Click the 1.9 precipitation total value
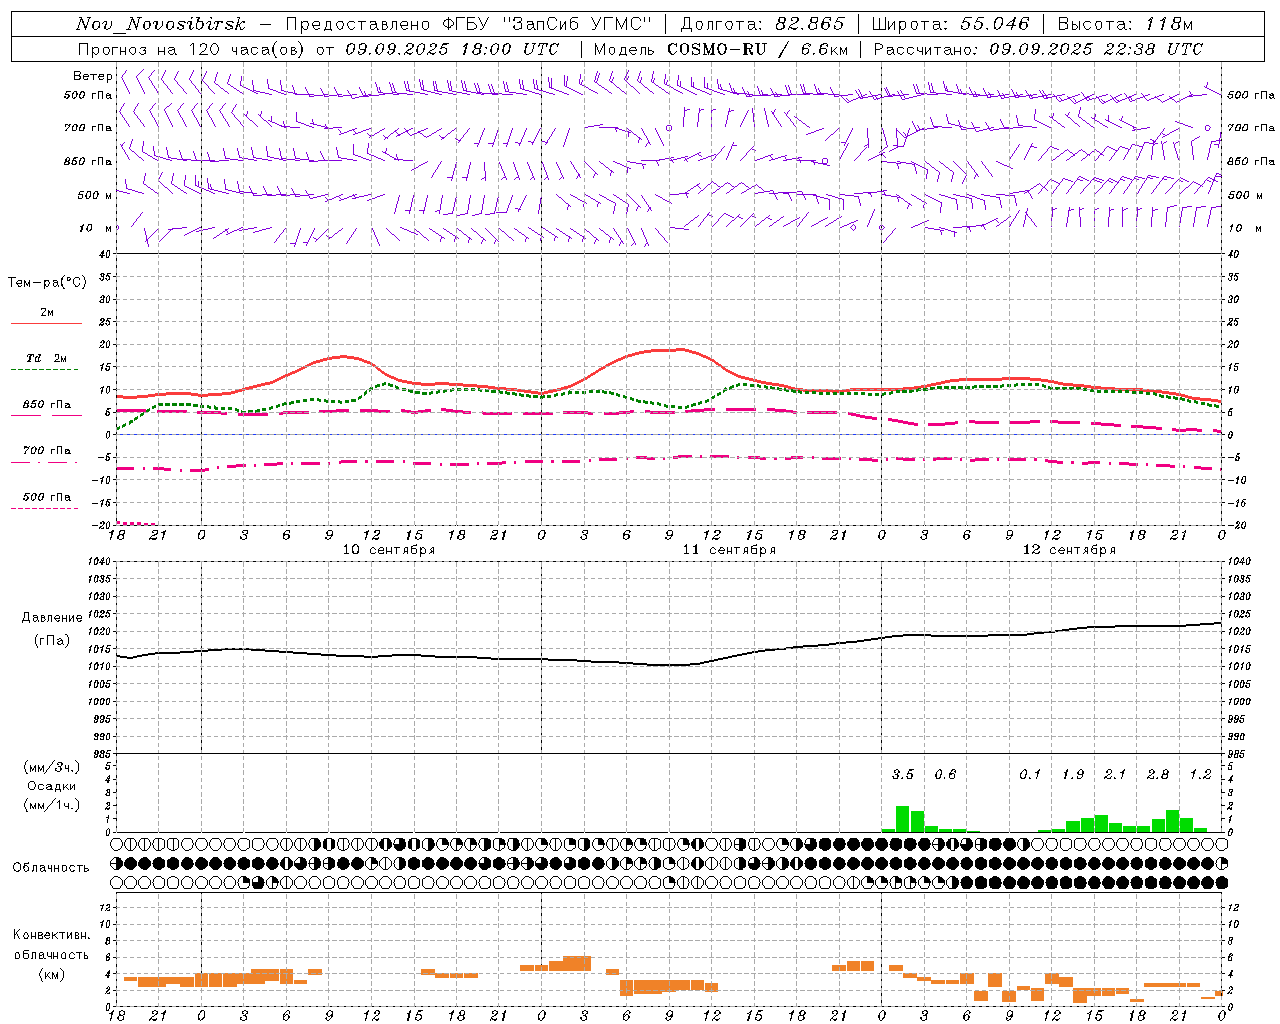The image size is (1280, 1024). coord(1073,774)
